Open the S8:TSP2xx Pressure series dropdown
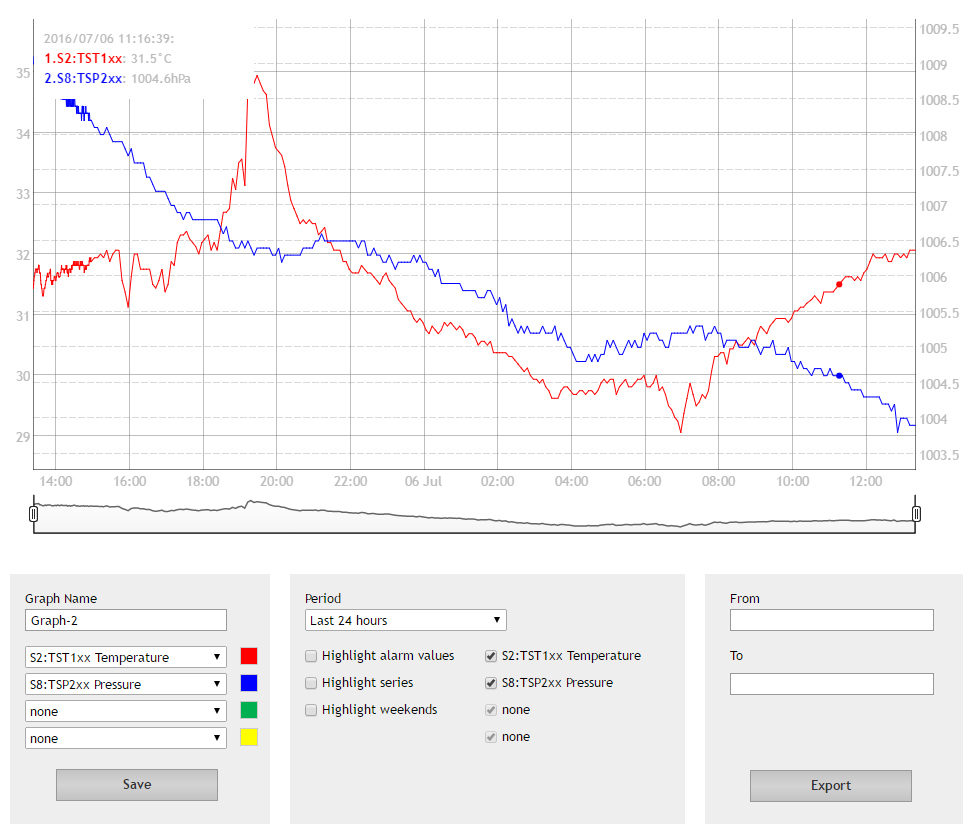 pyautogui.click(x=126, y=684)
